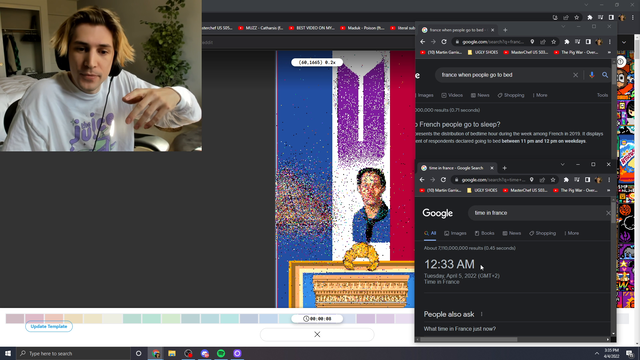640x360 pixels.
Task: Reload the time in france page
Action: click(x=443, y=180)
